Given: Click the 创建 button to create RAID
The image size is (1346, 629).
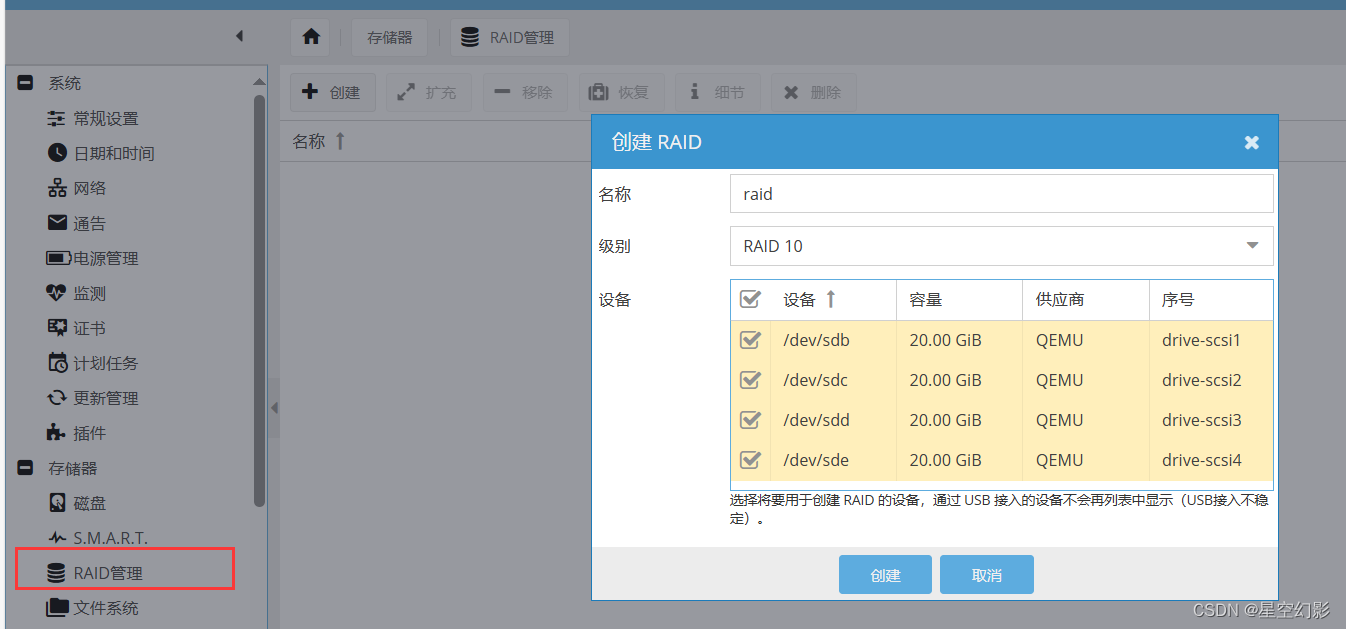Looking at the screenshot, I should tap(885, 574).
